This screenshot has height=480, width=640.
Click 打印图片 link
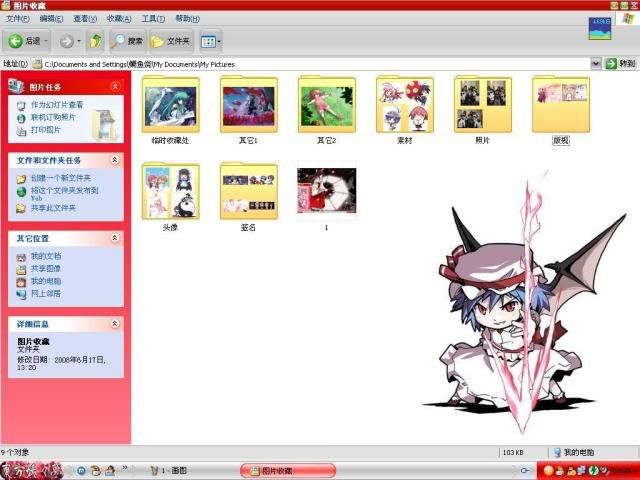(46, 130)
